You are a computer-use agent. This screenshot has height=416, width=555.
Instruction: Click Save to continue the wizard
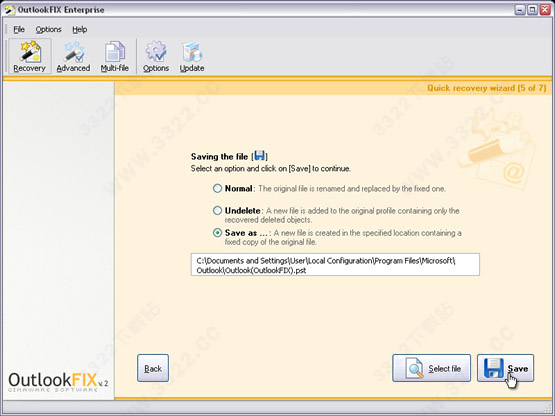[x=505, y=368]
